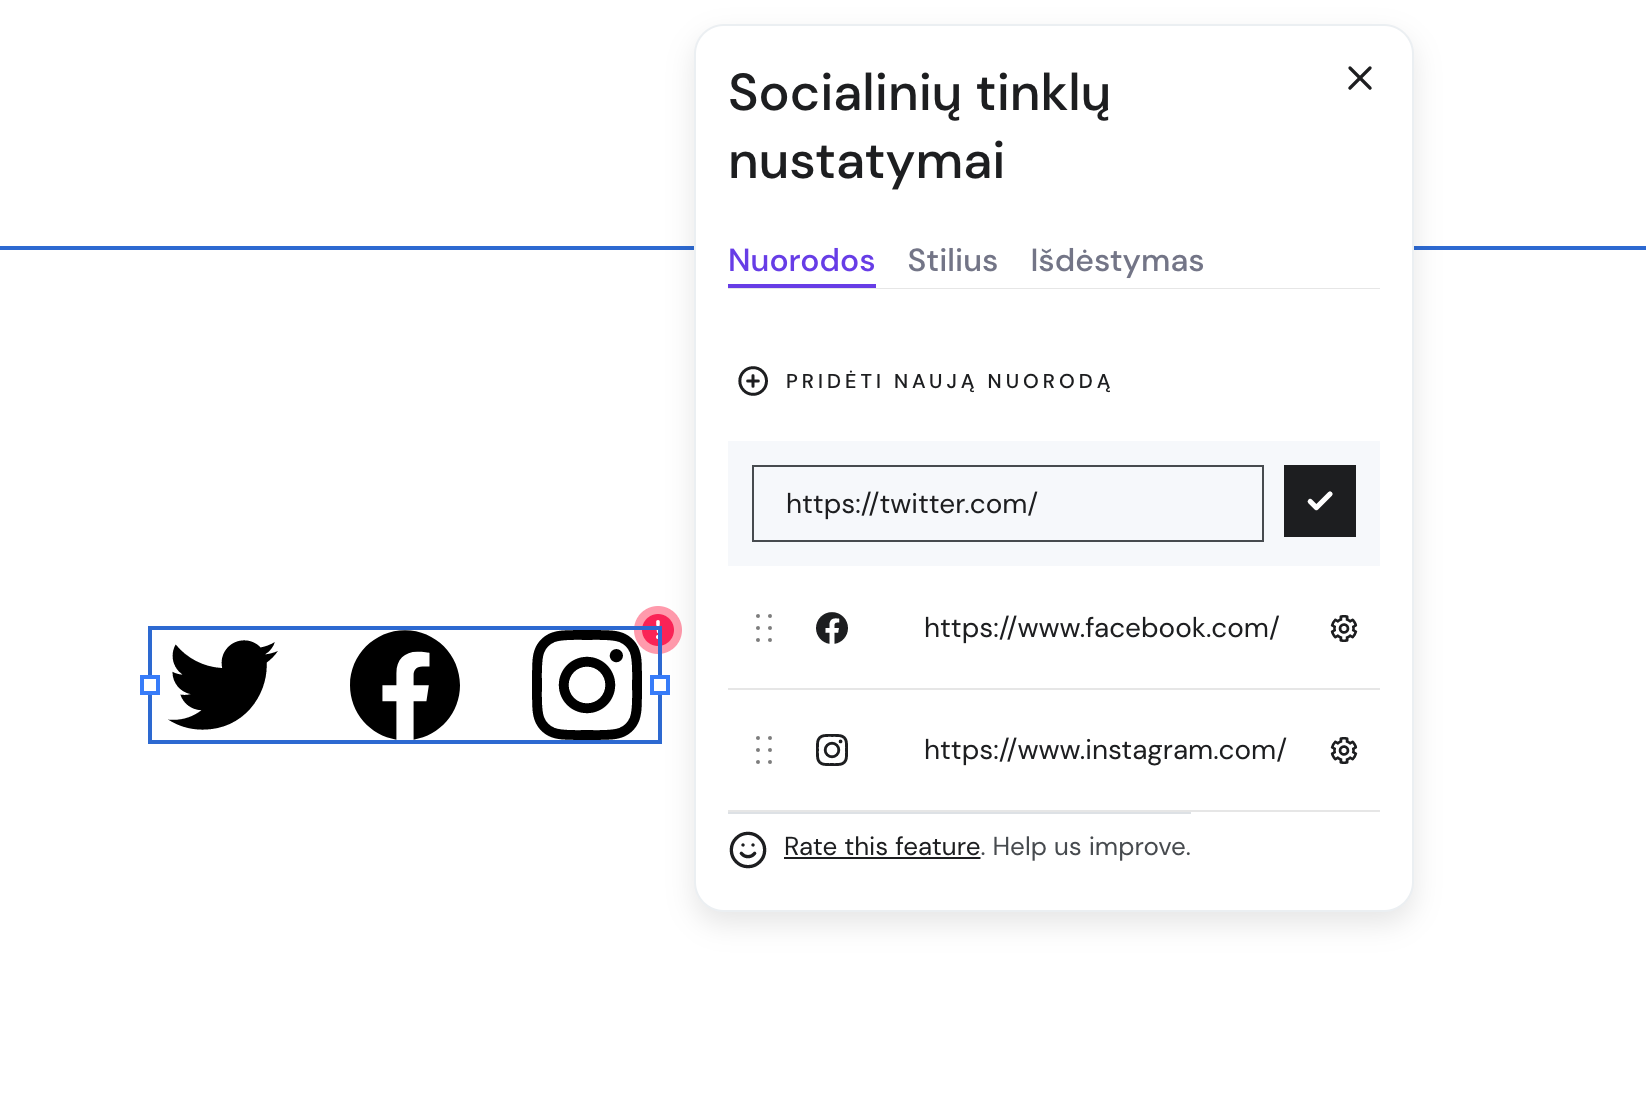This screenshot has width=1646, height=1102.
Task: Open the Rate this feature link
Action: (881, 847)
